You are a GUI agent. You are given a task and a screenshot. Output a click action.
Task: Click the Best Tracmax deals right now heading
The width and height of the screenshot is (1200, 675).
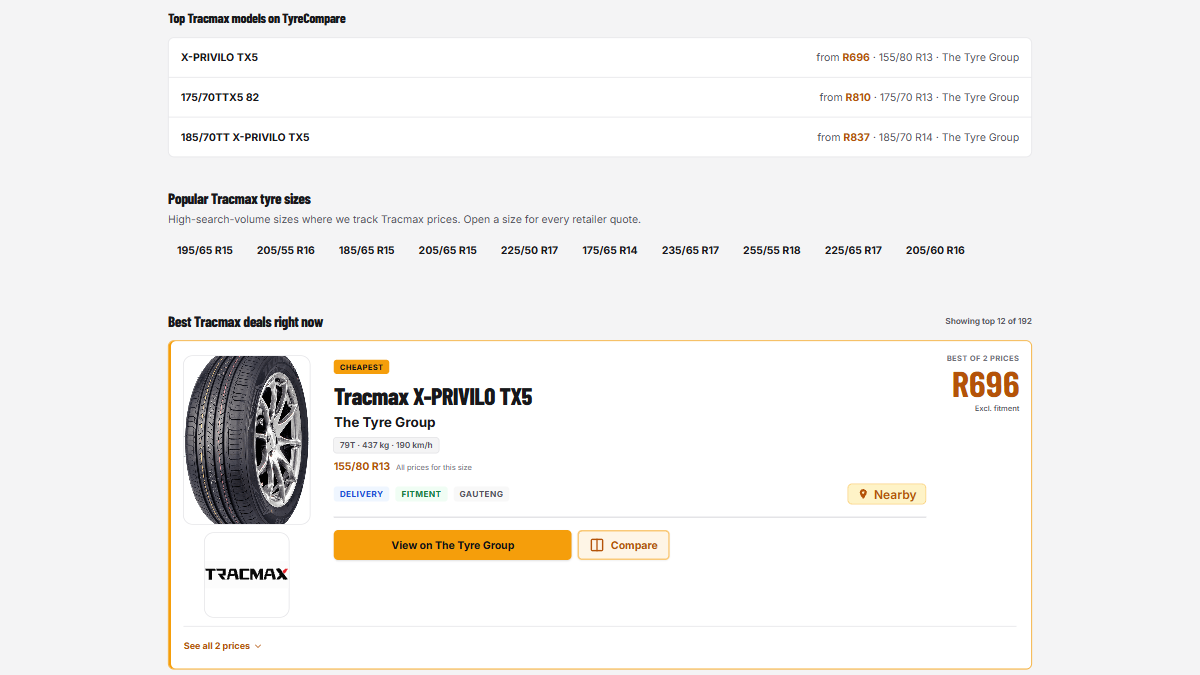point(246,322)
